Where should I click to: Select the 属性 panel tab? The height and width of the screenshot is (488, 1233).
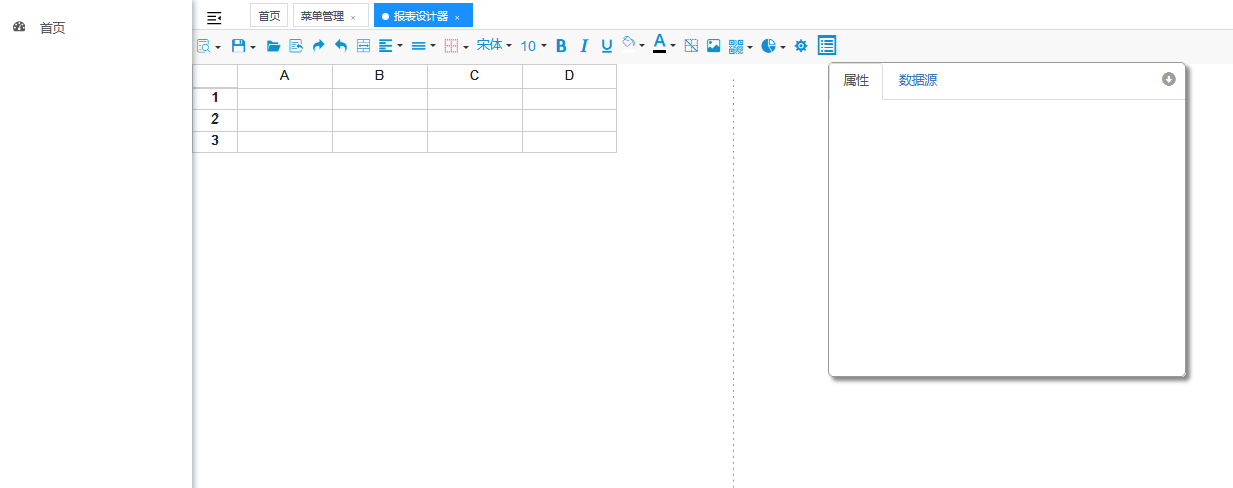point(856,81)
